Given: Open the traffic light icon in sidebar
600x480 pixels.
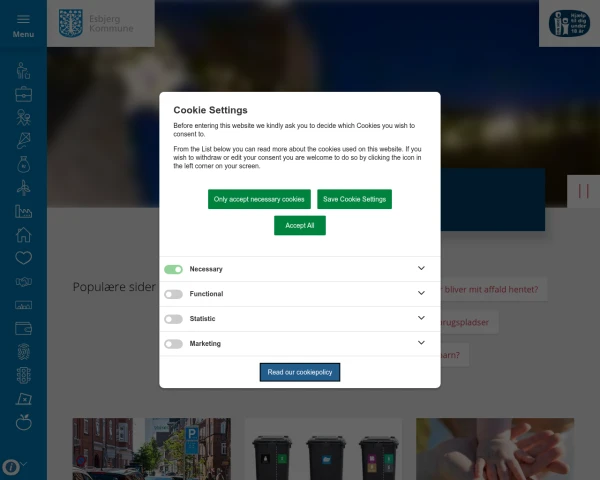Looking at the screenshot, I should click(23, 376).
